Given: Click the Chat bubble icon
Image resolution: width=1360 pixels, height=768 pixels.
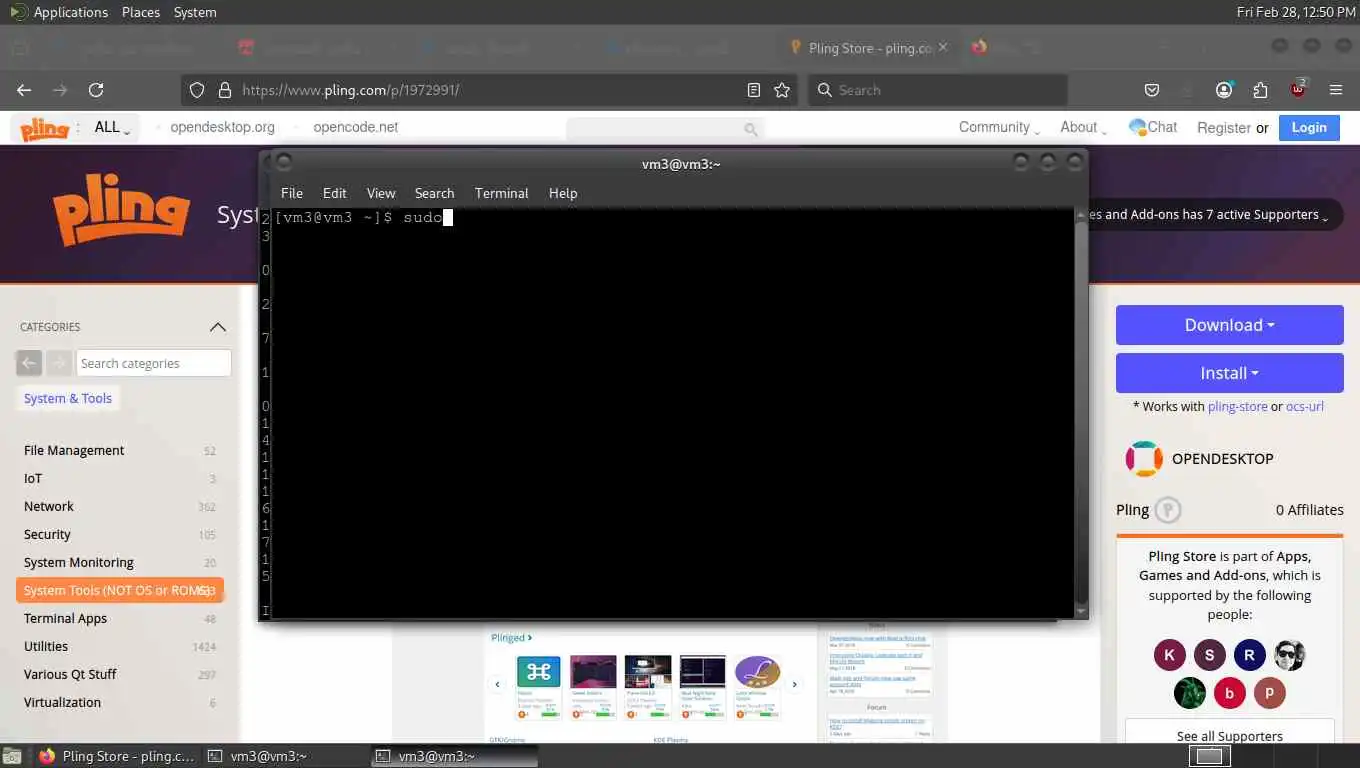Looking at the screenshot, I should coord(1137,127).
